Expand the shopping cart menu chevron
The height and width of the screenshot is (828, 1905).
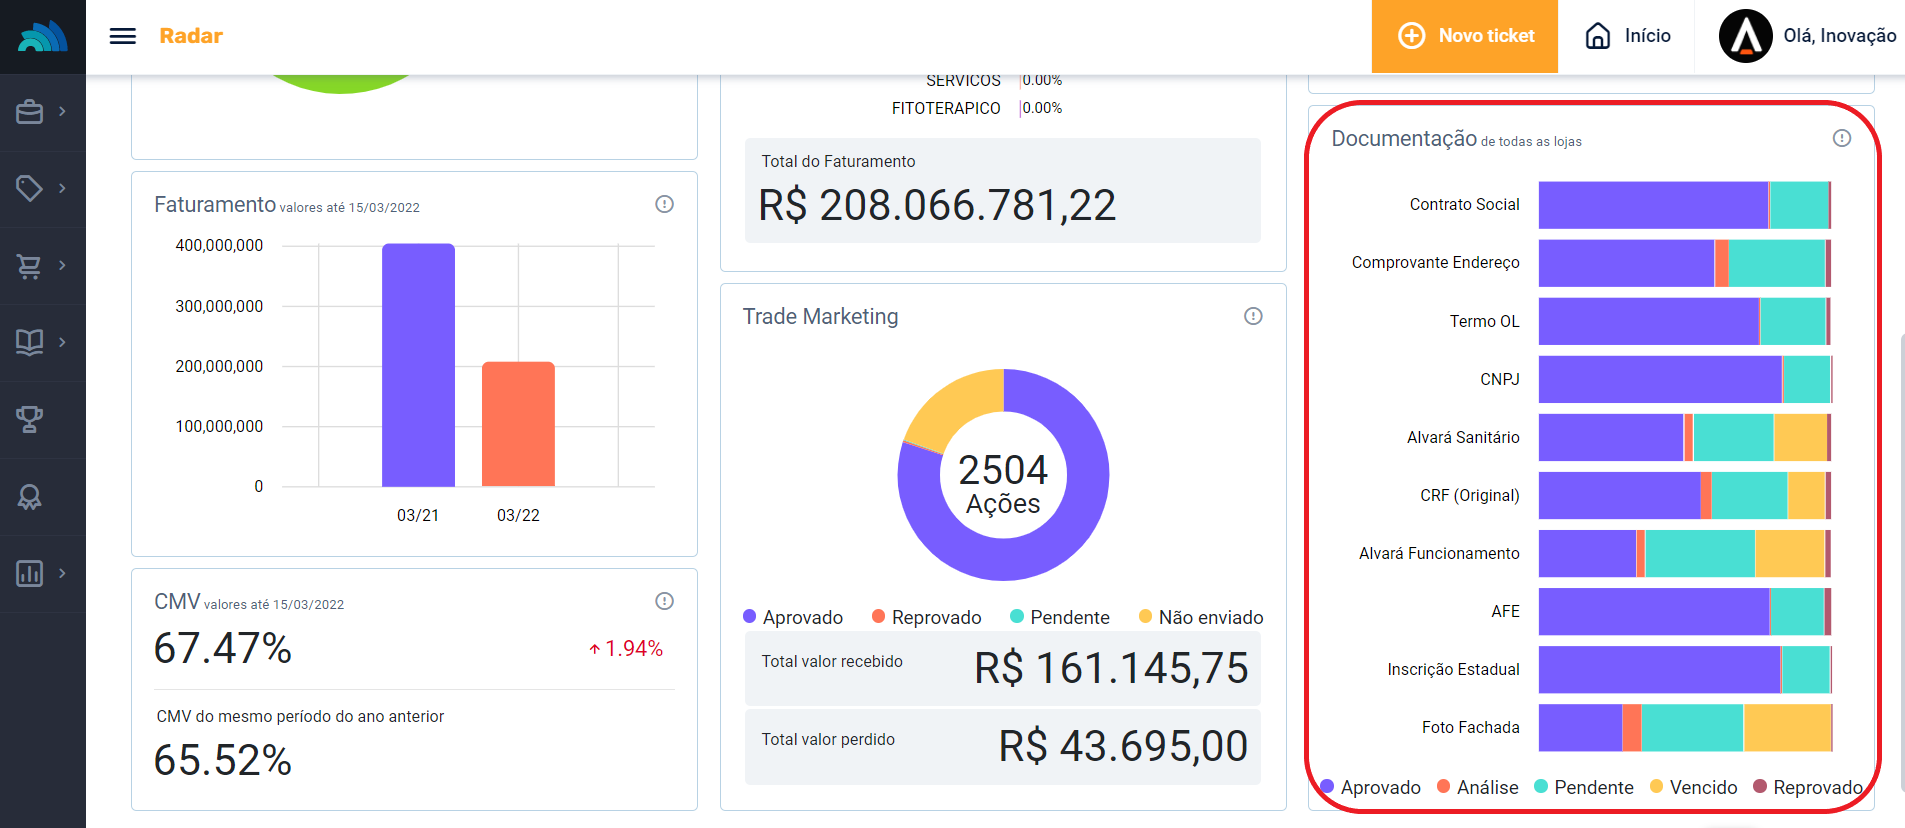point(62,266)
